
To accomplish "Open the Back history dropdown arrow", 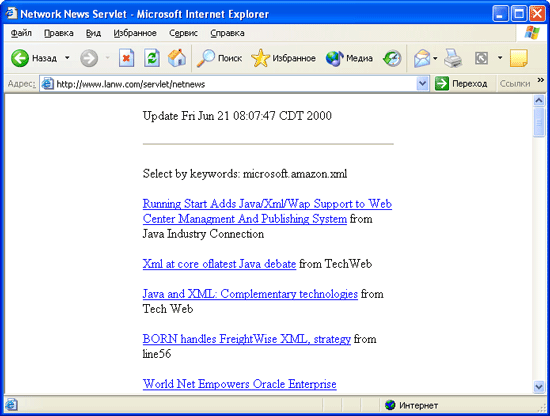I will click(67, 58).
